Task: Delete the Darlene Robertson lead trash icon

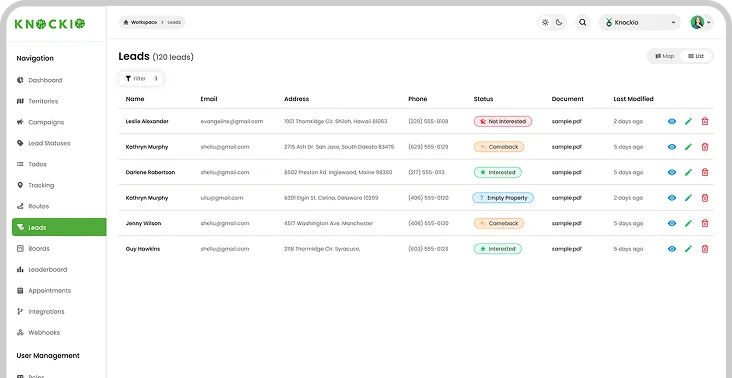Action: pos(705,172)
